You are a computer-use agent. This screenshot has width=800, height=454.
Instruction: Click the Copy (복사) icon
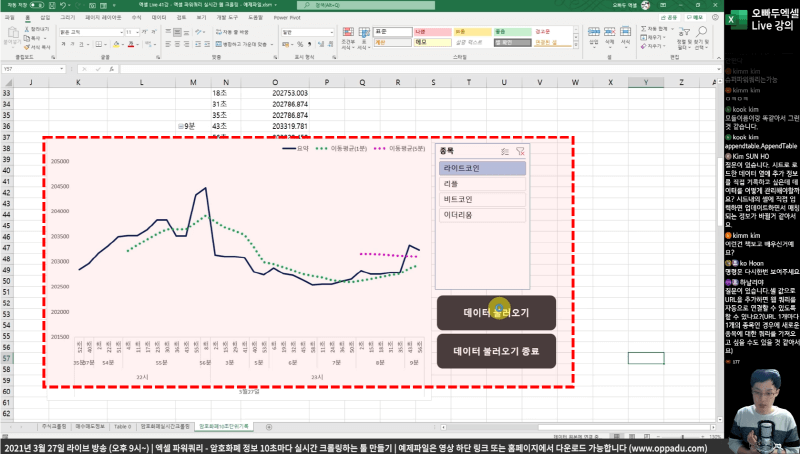tap(27, 38)
